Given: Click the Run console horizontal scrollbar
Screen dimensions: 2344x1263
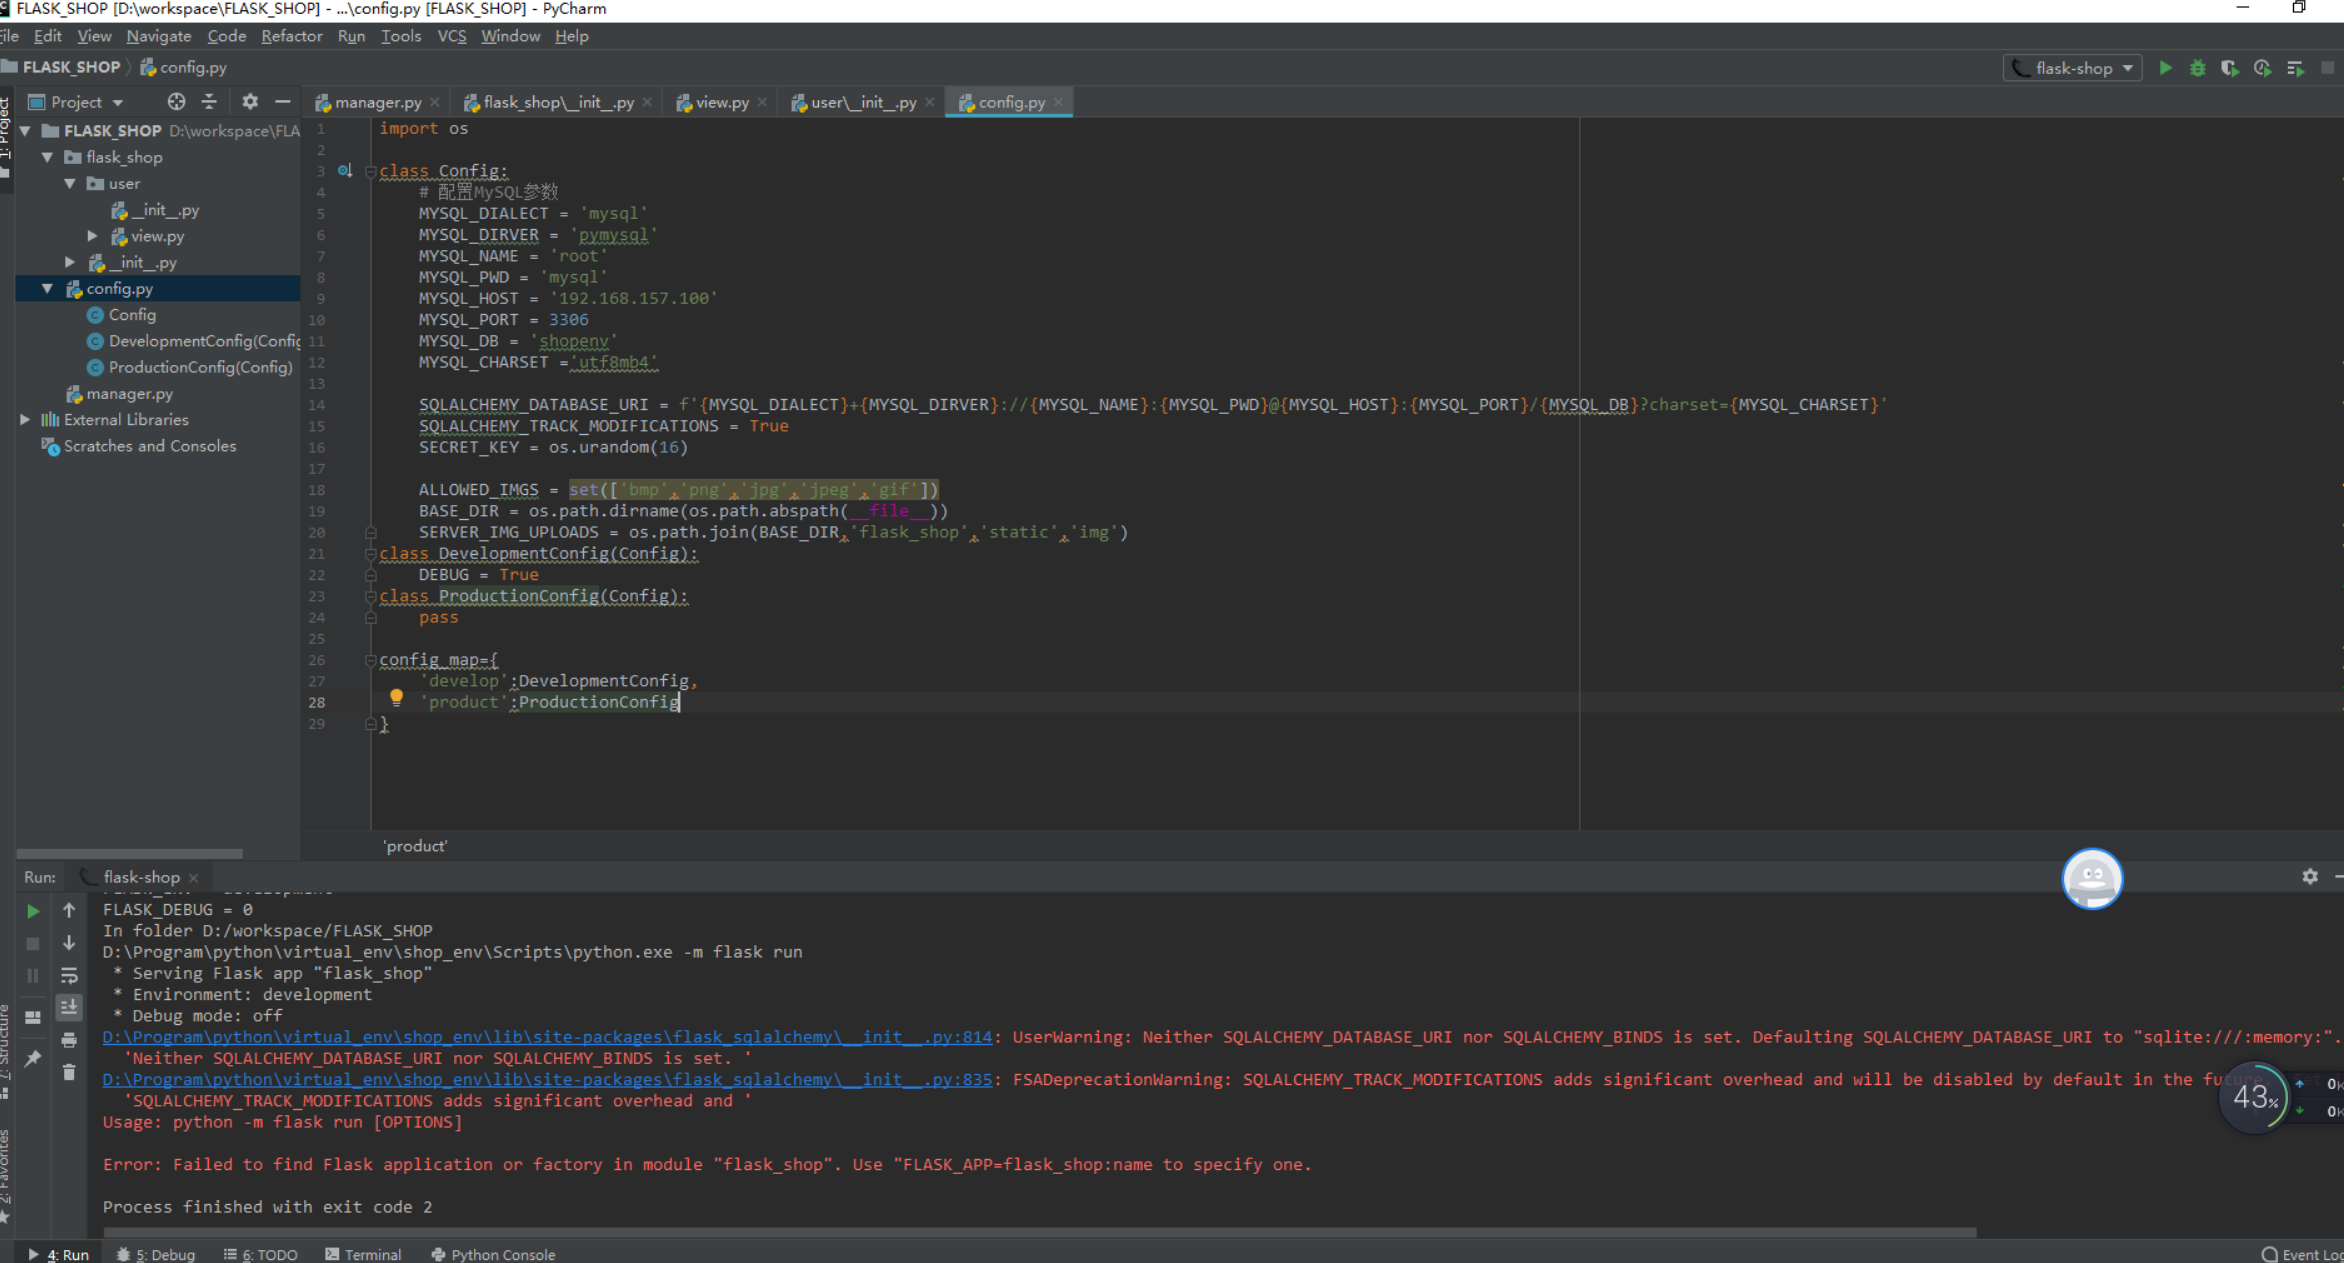Looking at the screenshot, I should tap(1040, 1232).
